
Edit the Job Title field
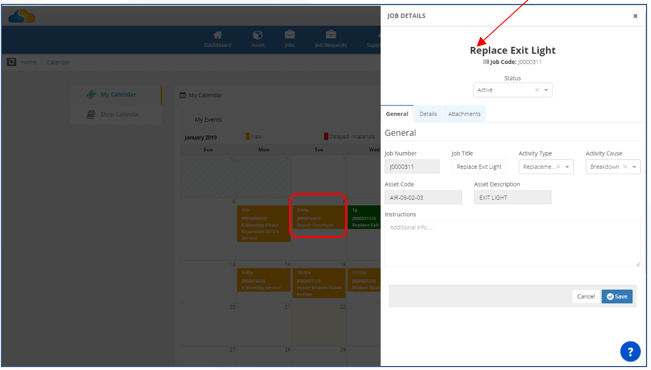coord(479,167)
